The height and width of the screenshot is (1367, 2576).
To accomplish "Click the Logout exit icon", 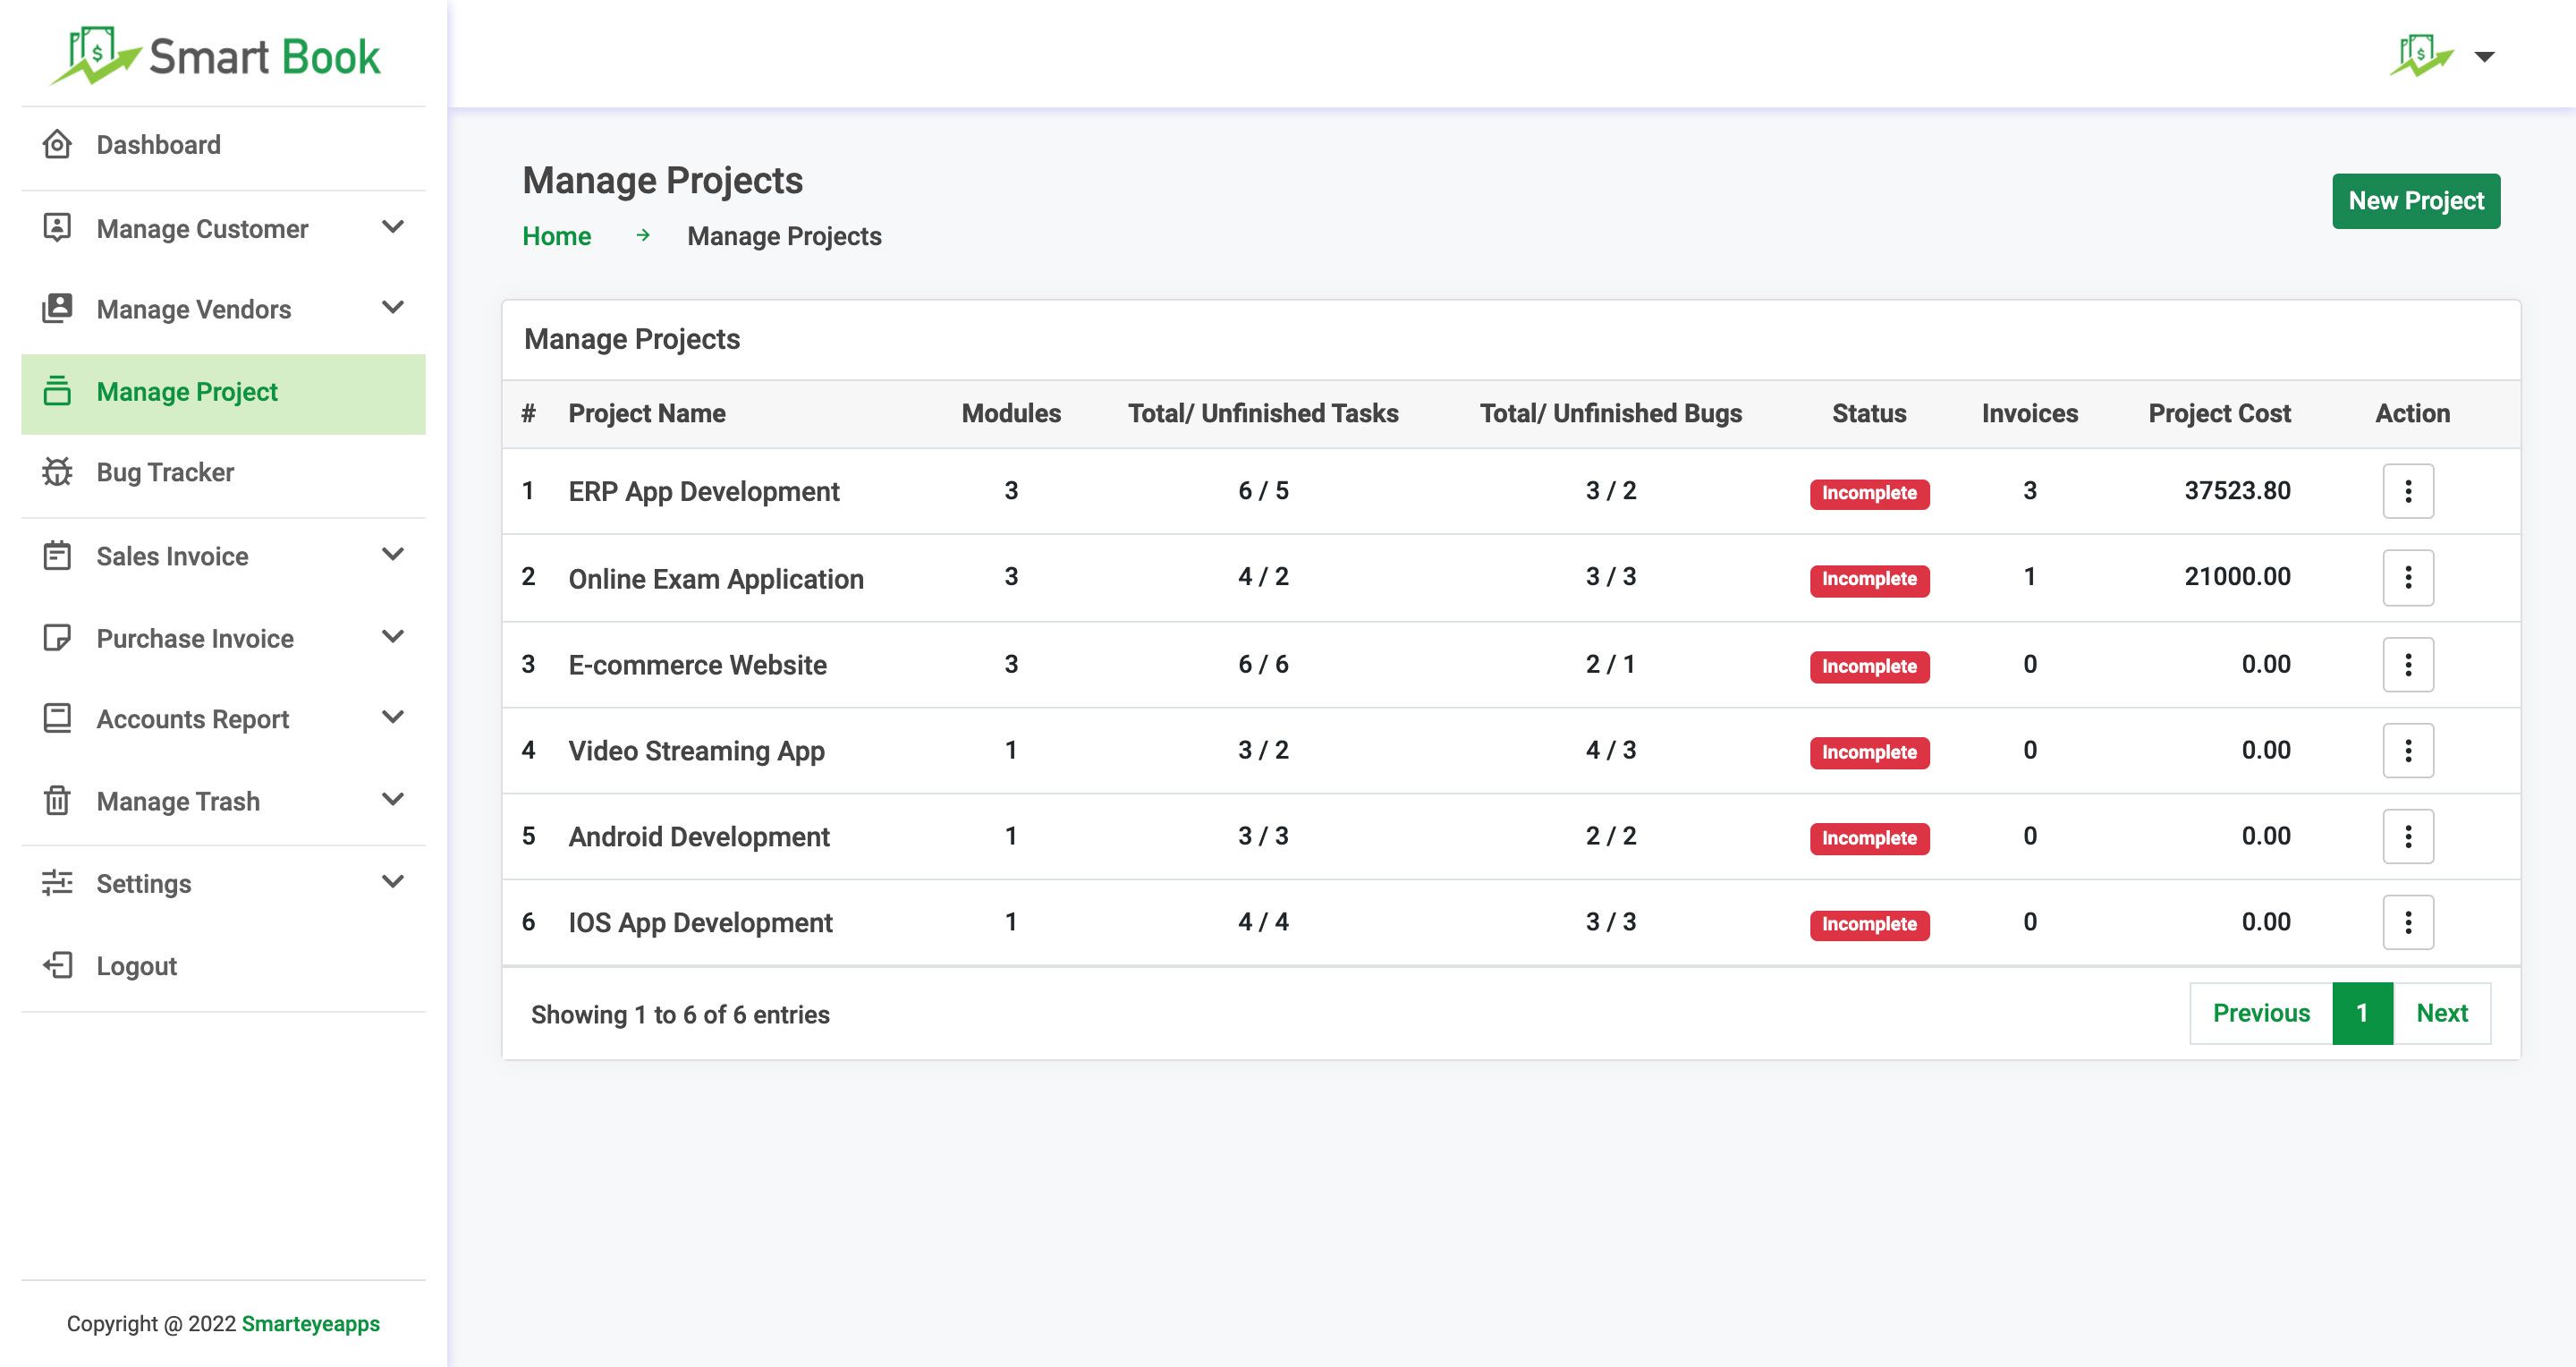I will point(57,966).
